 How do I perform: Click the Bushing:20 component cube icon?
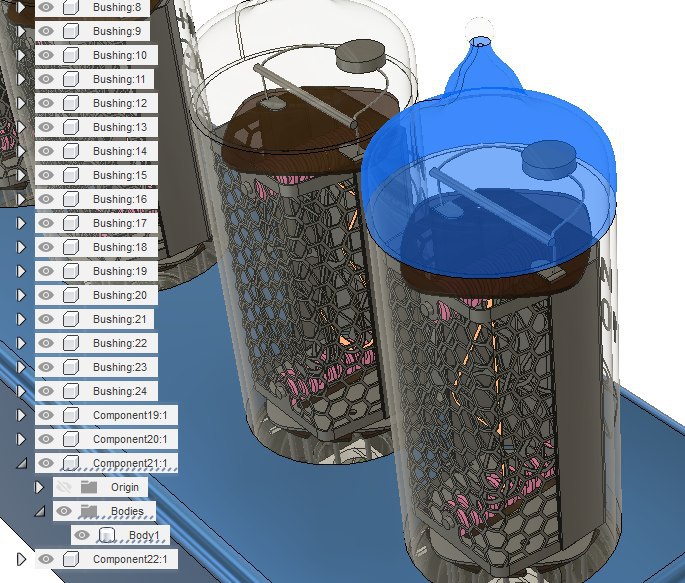71,295
